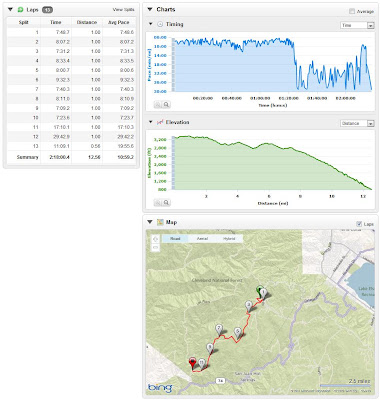Open the View Splits link
Screen dimensions: 380x400
[x=123, y=10]
